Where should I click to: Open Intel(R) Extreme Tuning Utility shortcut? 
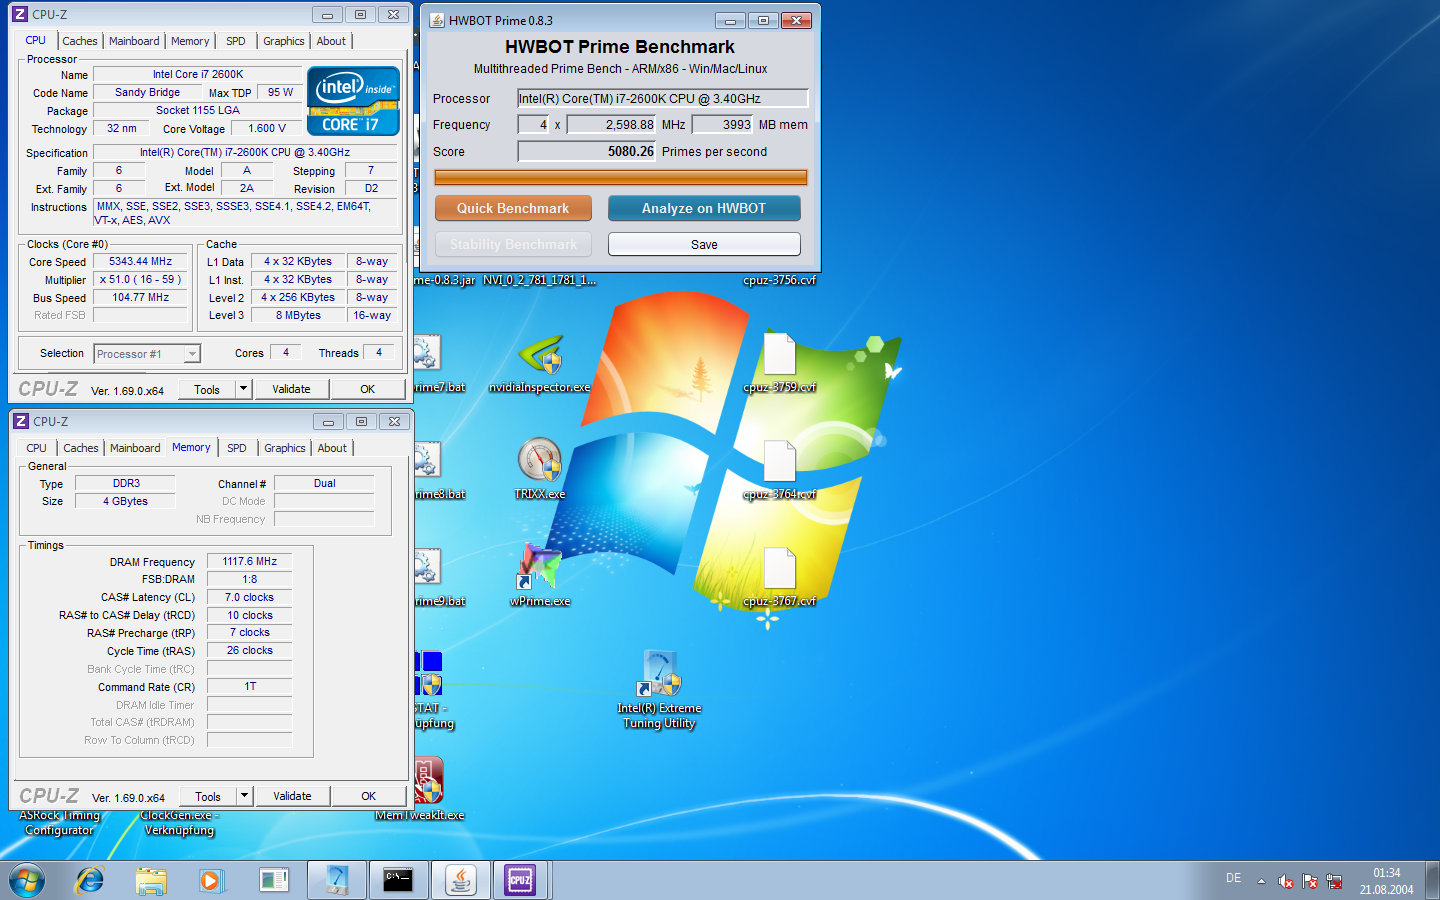[659, 690]
